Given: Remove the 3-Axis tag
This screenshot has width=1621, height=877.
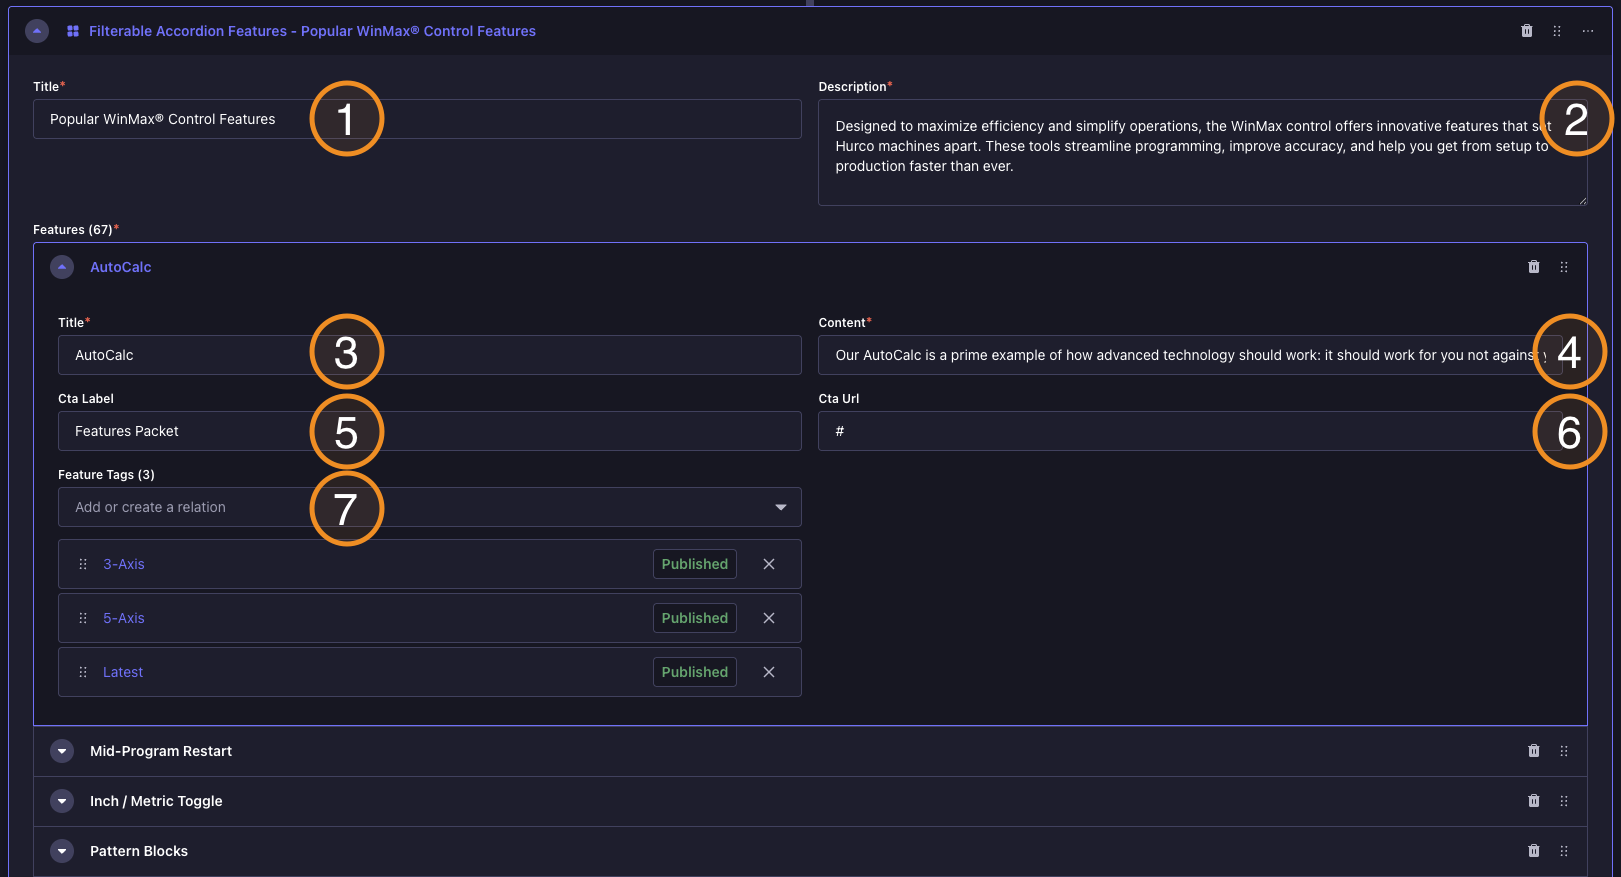Looking at the screenshot, I should tap(769, 564).
